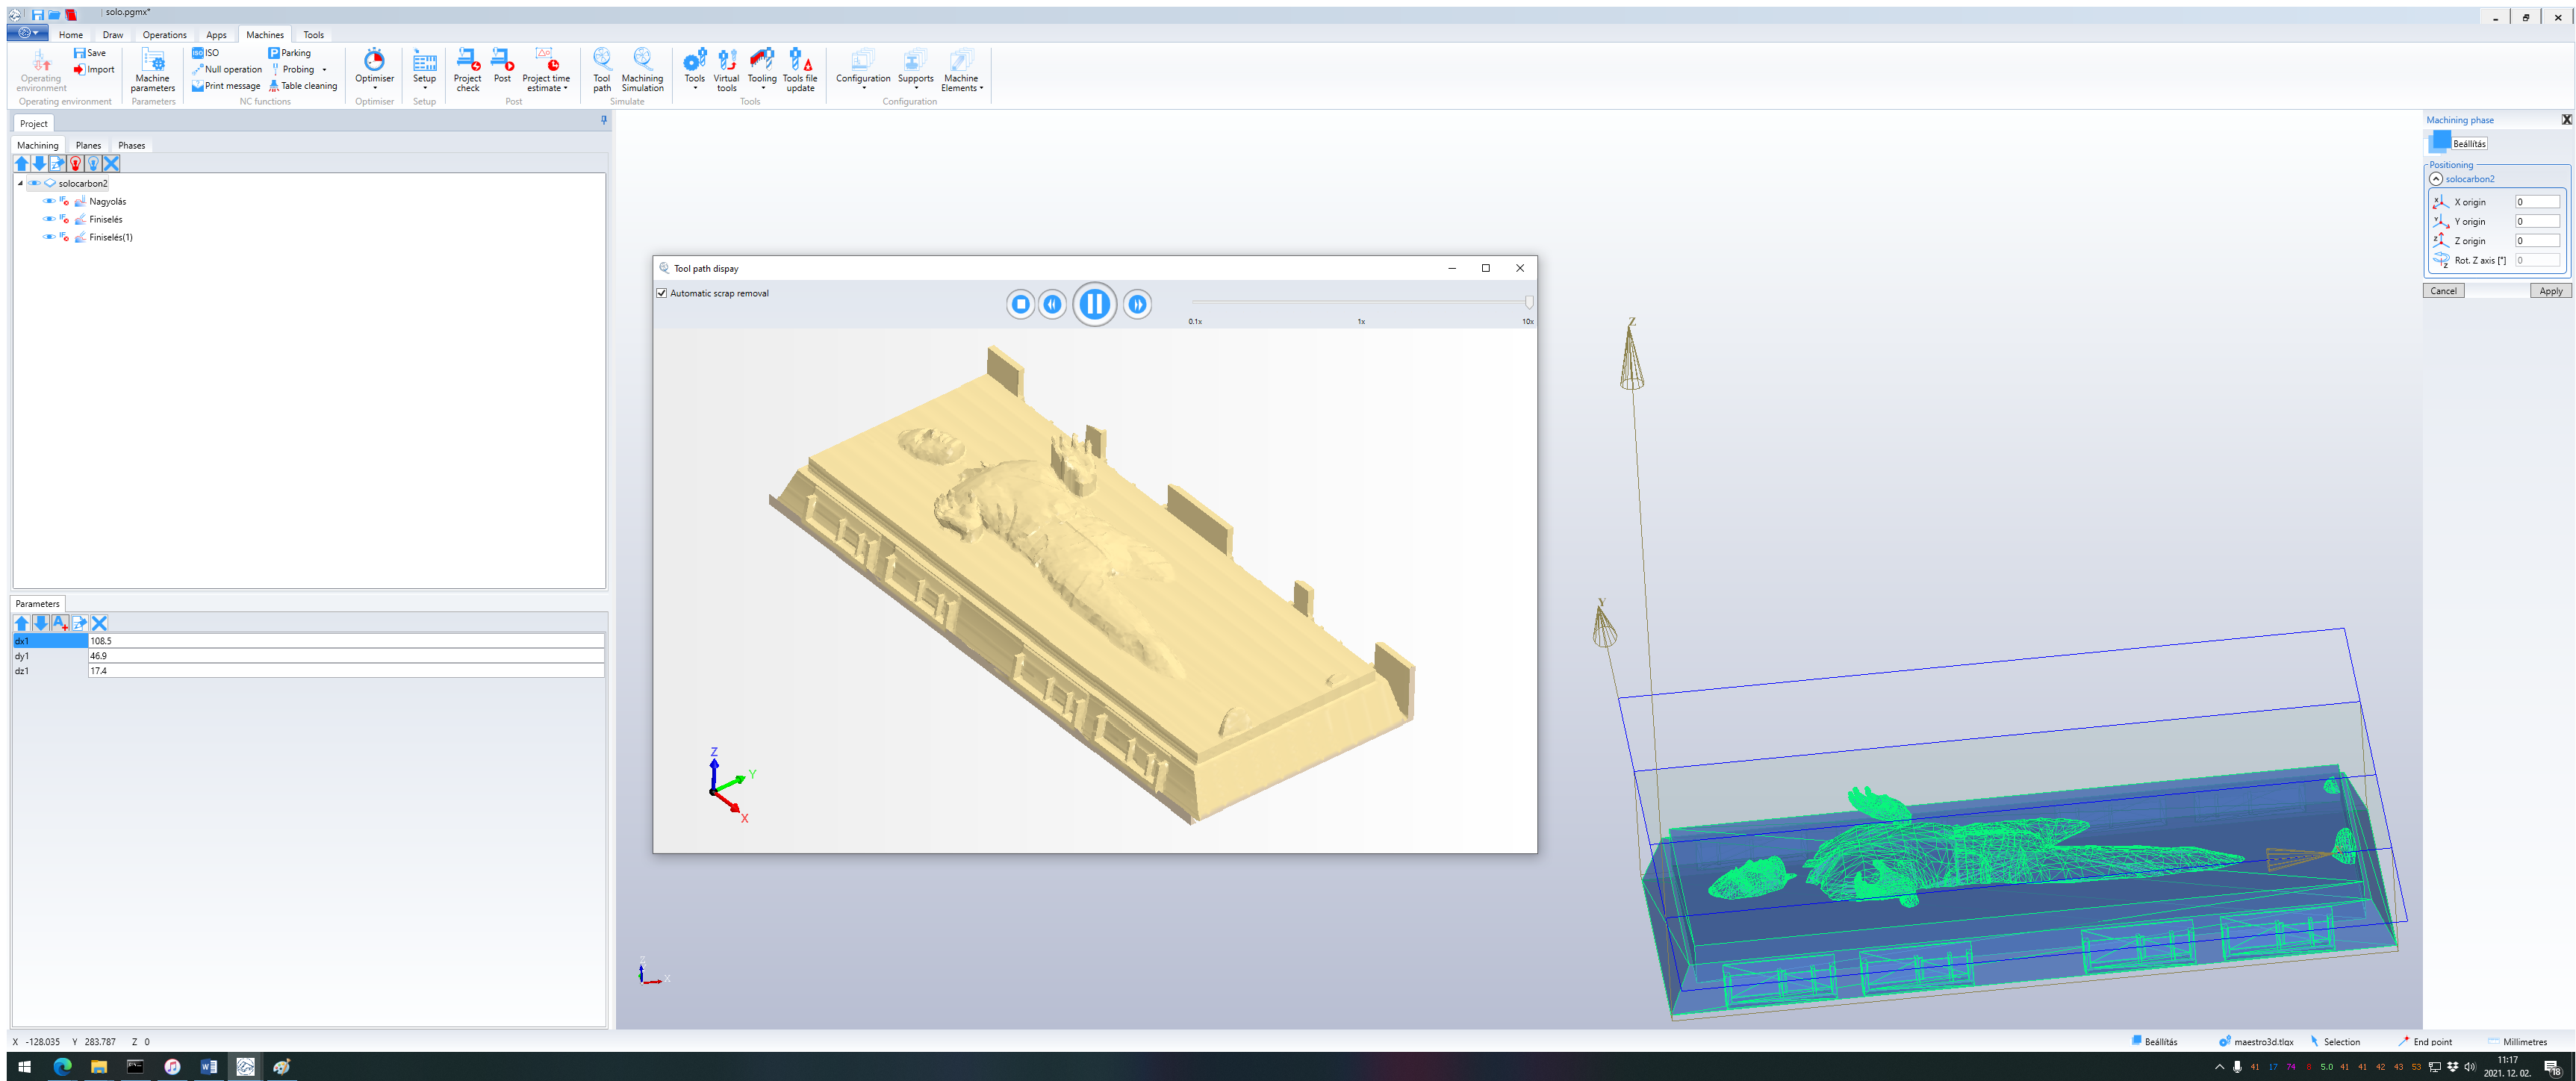Click the Post processor button
Viewport: 2576px width, 1081px height.
click(x=502, y=66)
